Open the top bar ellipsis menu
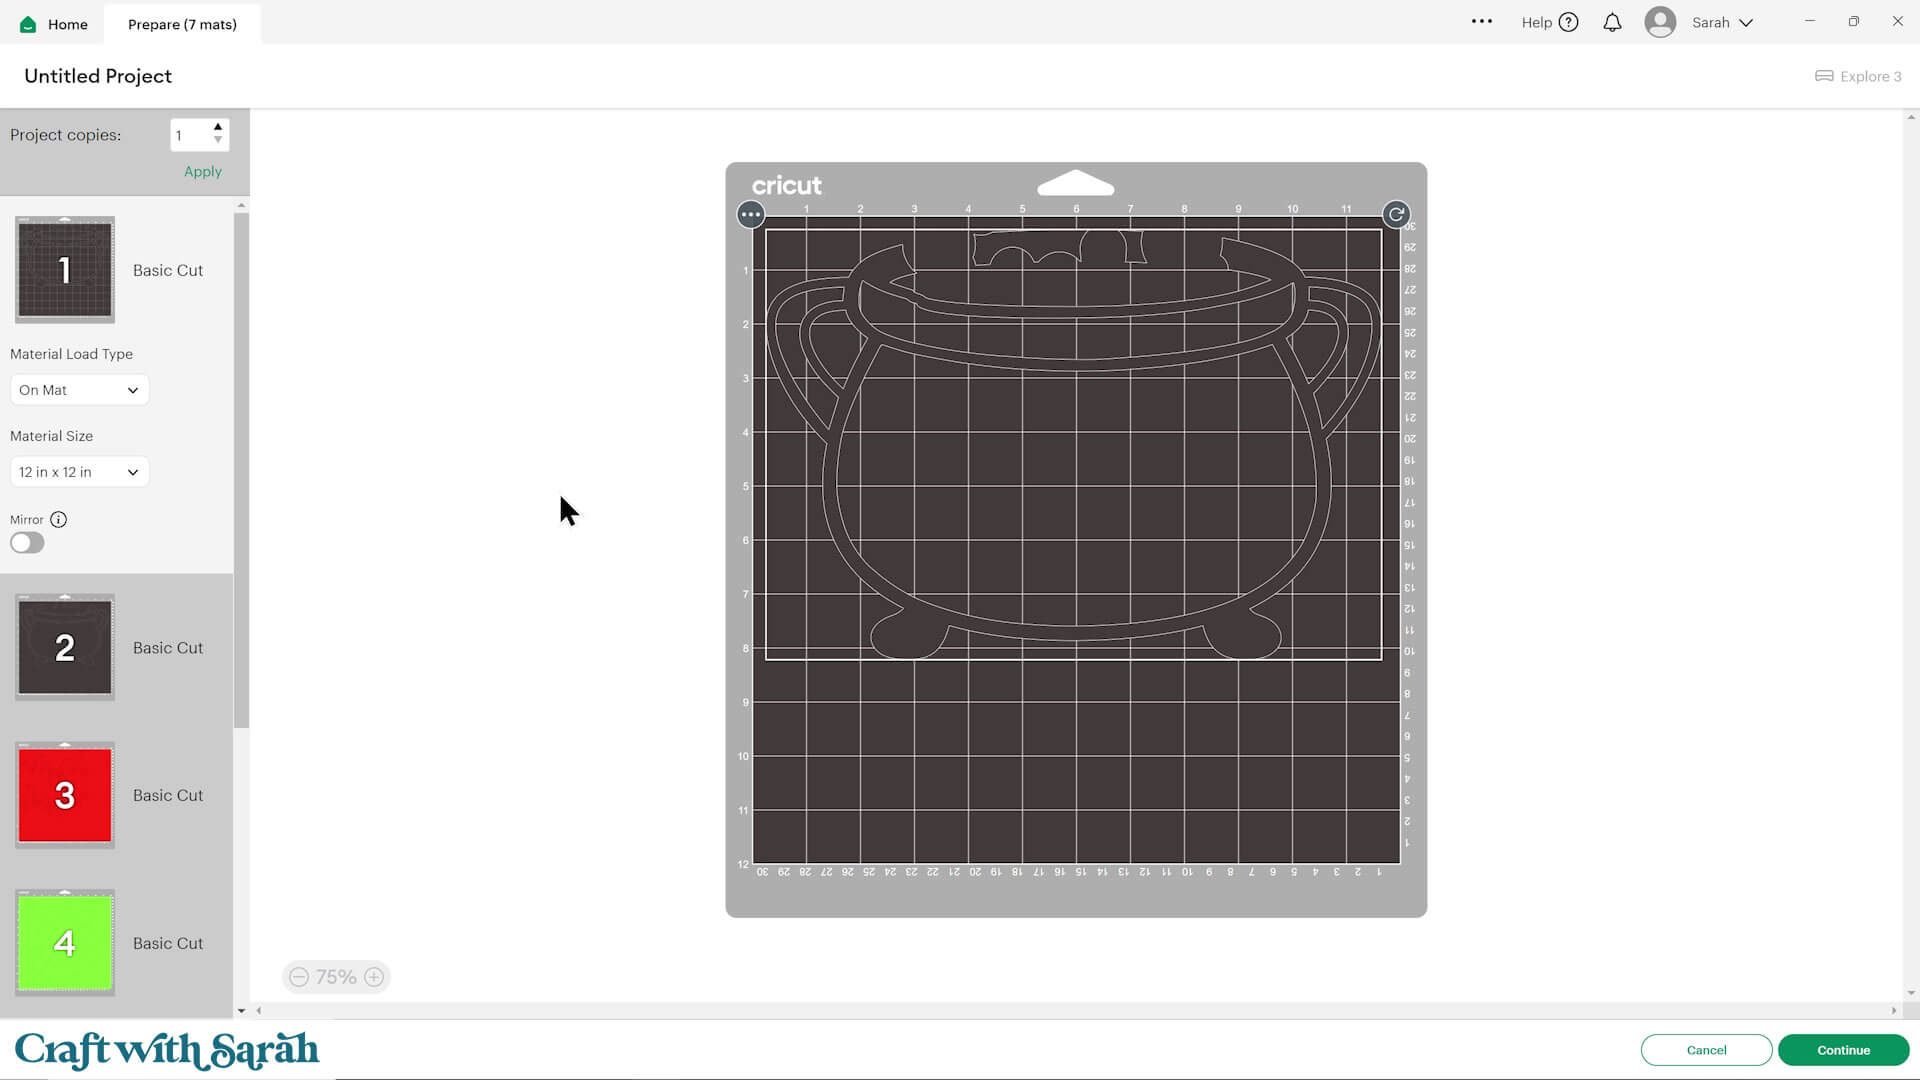 1481,21
